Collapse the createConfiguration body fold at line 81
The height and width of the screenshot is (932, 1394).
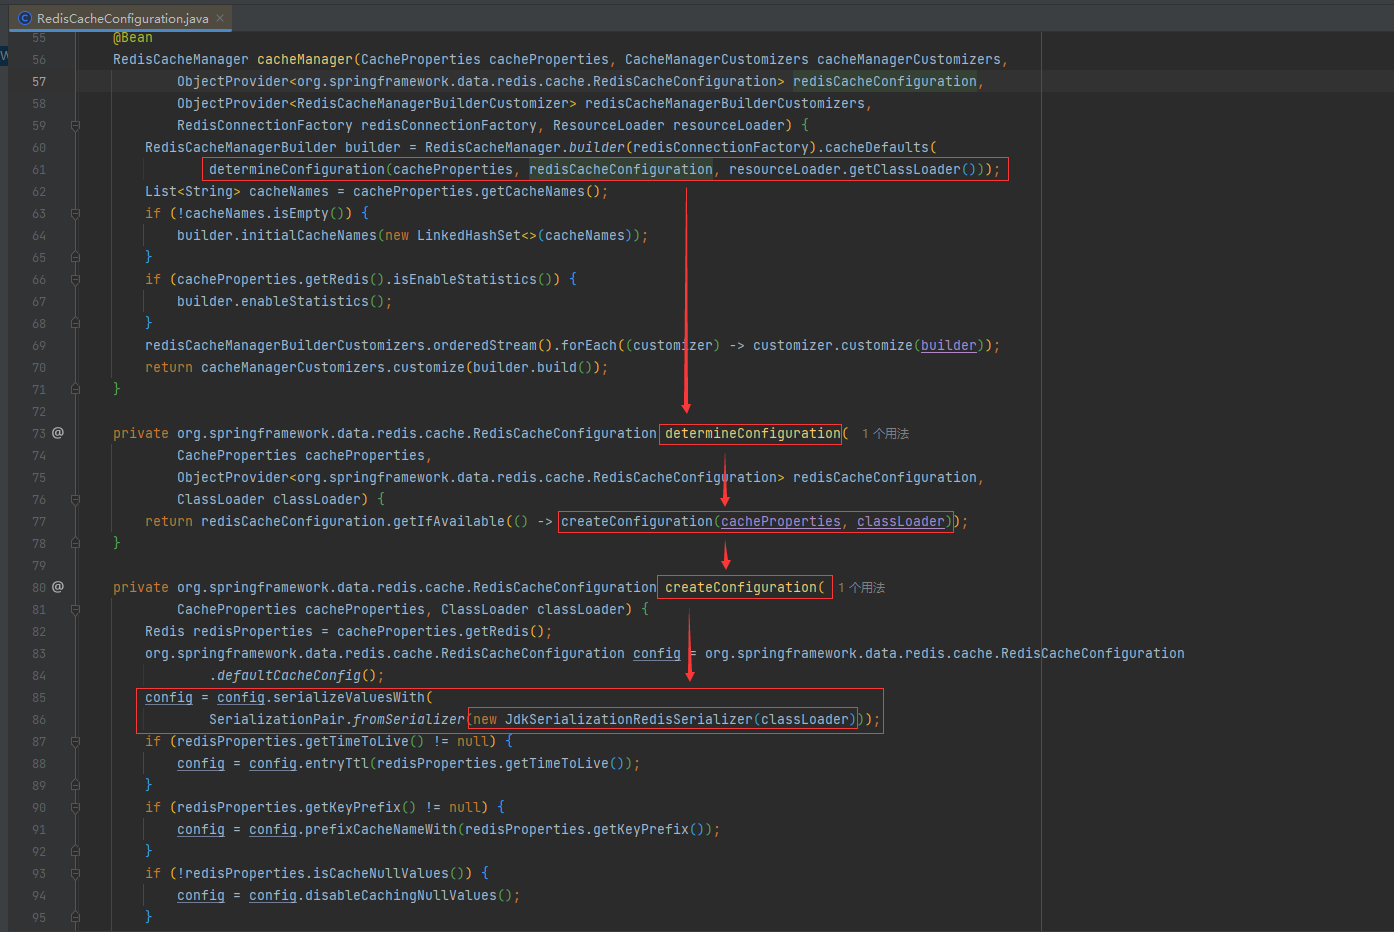pos(75,609)
